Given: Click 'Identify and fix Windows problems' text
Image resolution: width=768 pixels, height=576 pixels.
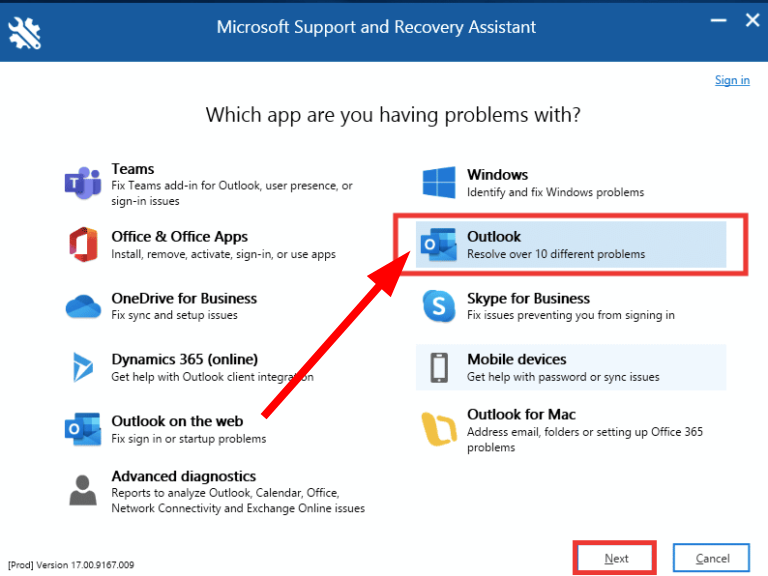Looking at the screenshot, I should (x=555, y=192).
